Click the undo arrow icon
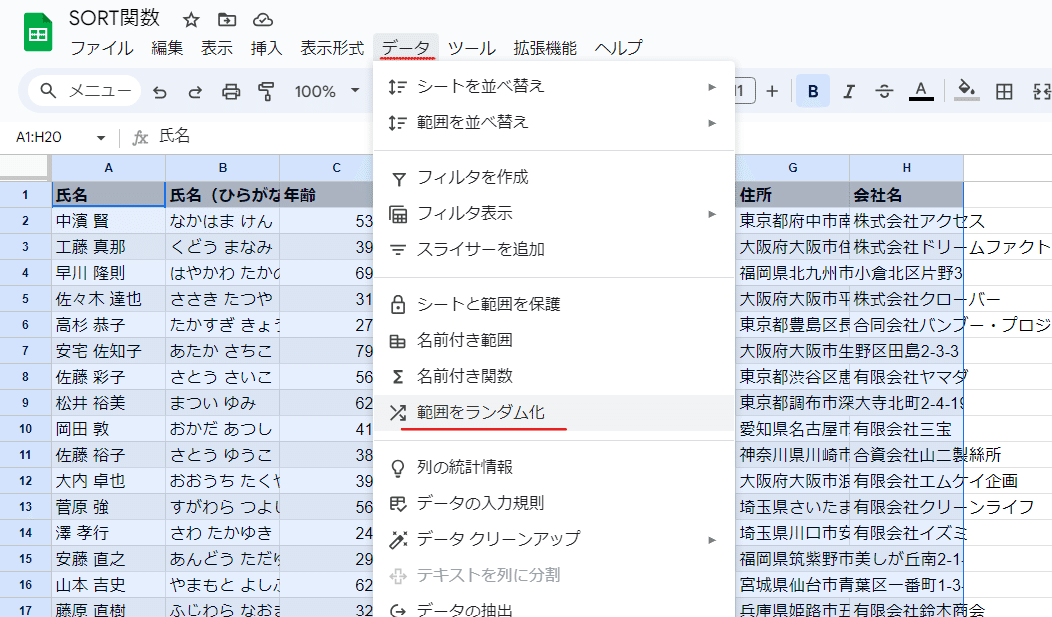Viewport: 1052px width, 617px height. pos(160,91)
